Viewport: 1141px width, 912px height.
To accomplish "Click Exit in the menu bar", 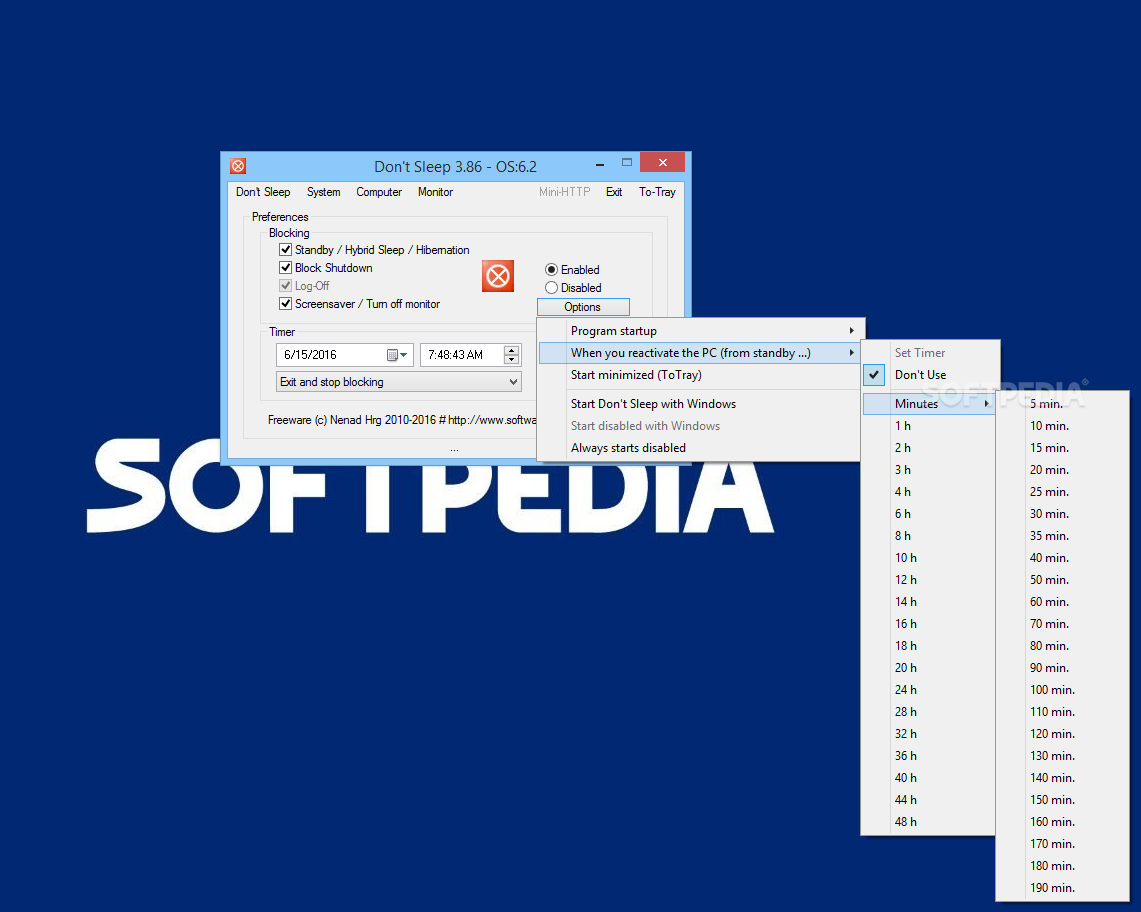I will pyautogui.click(x=614, y=192).
